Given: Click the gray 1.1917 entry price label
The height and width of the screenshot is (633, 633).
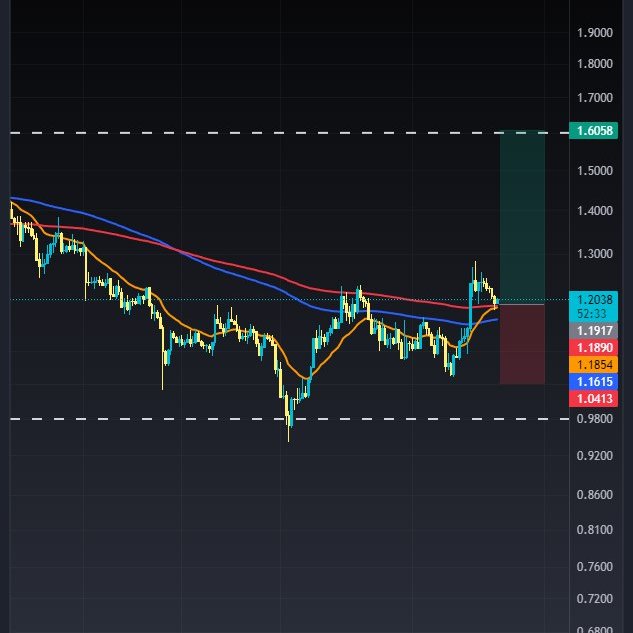Looking at the screenshot, I should [x=593, y=331].
